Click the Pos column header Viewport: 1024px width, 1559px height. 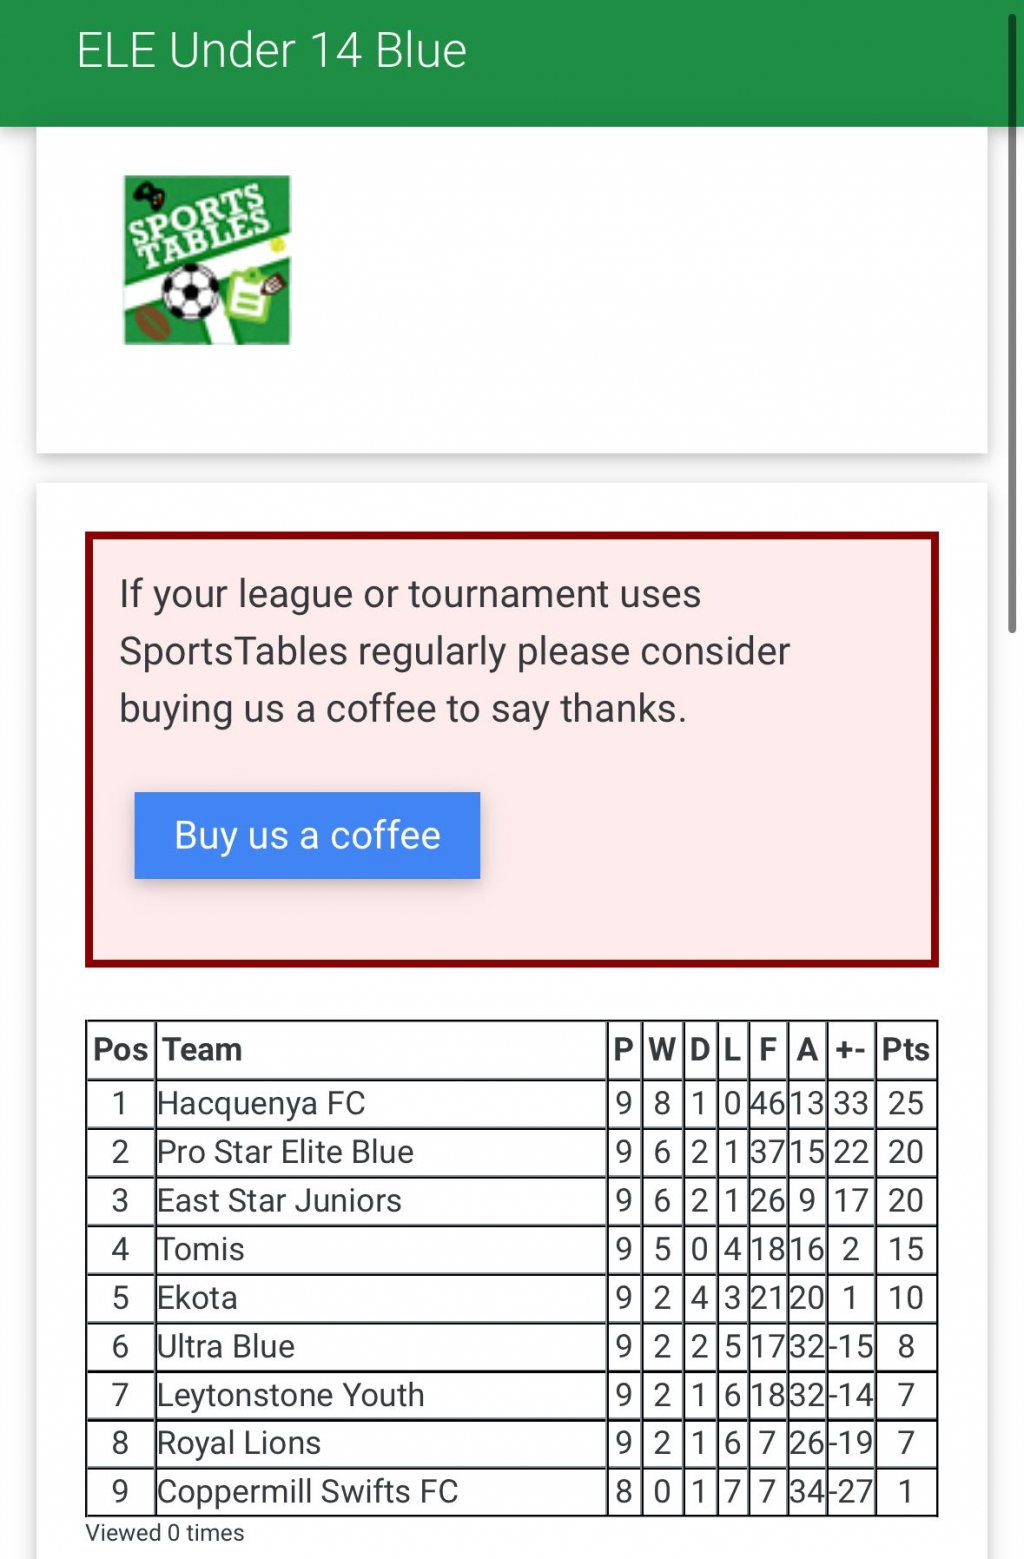[120, 1050]
